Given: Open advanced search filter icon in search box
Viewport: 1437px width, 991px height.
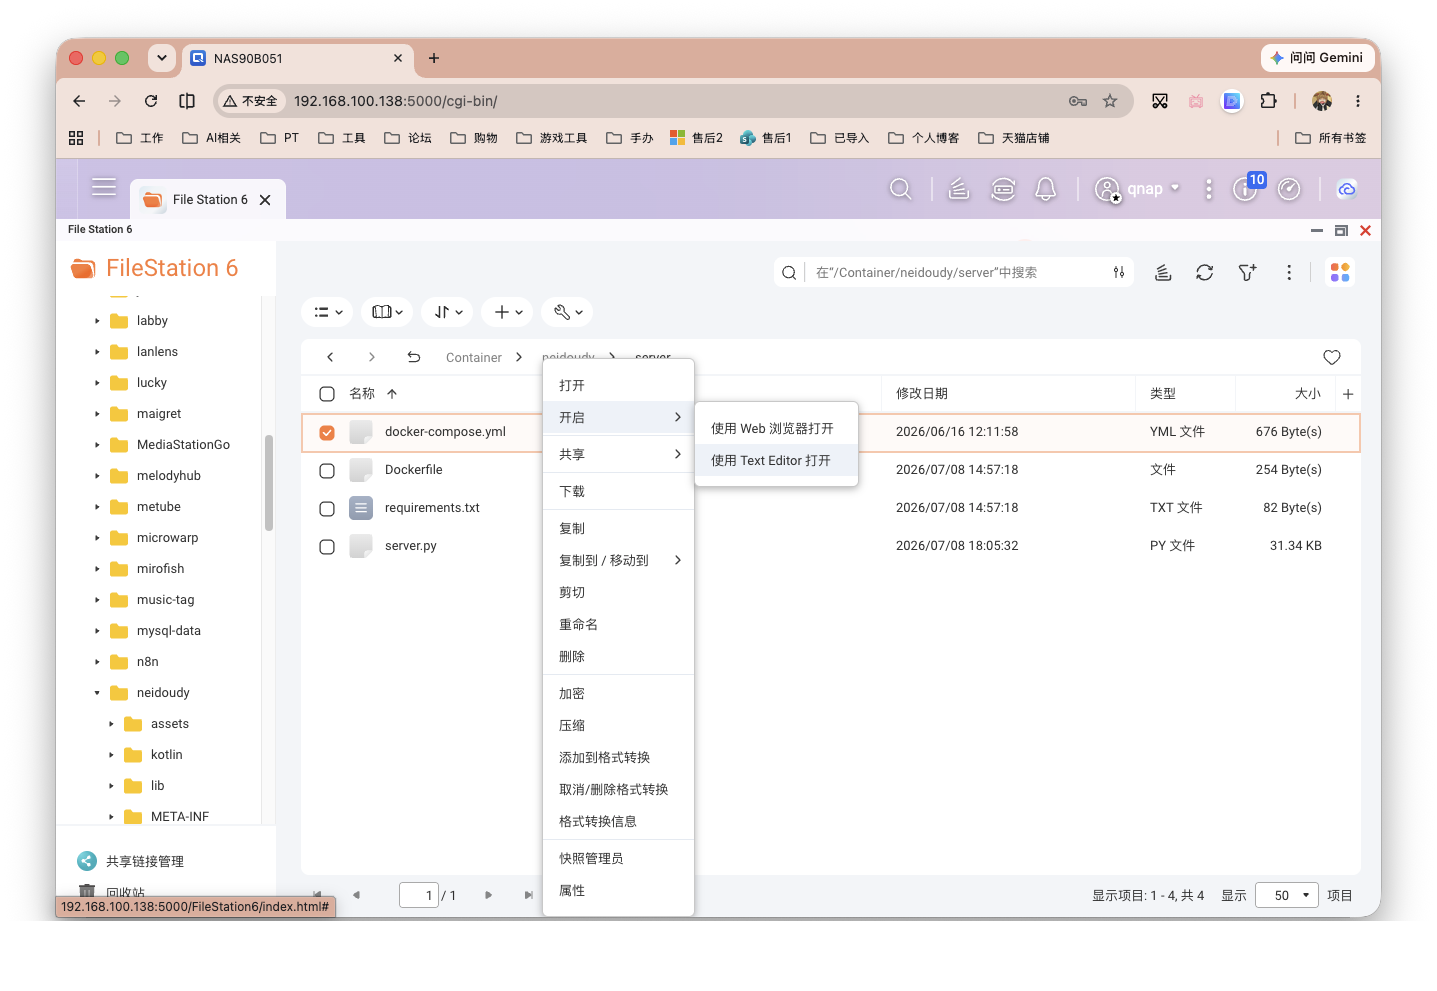Looking at the screenshot, I should [1119, 272].
